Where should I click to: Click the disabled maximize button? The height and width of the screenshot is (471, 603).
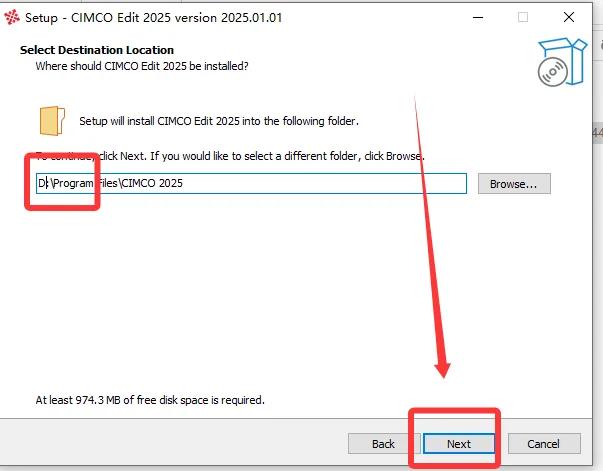523,17
